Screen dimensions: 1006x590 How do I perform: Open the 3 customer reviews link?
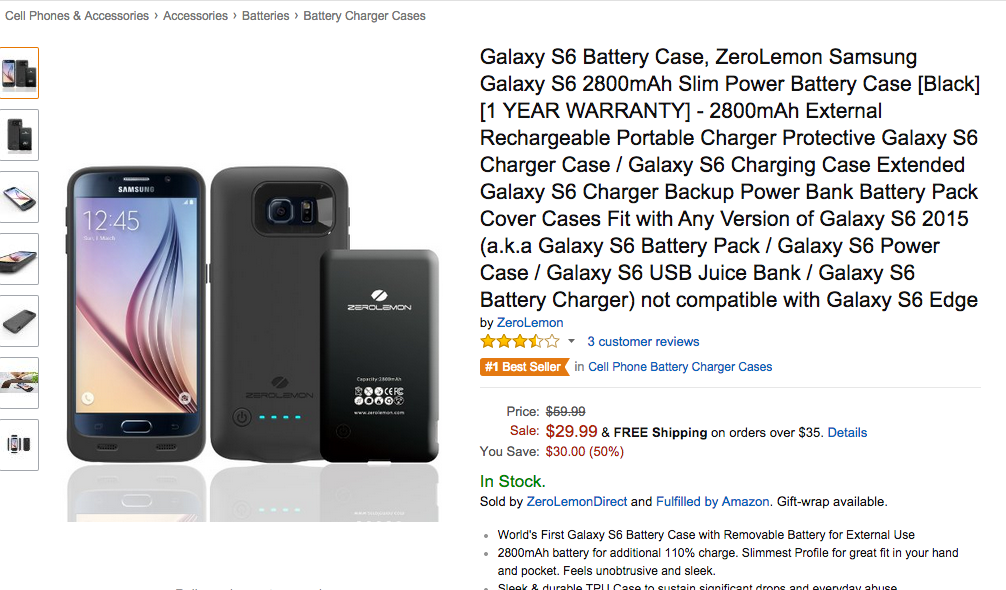pos(643,342)
